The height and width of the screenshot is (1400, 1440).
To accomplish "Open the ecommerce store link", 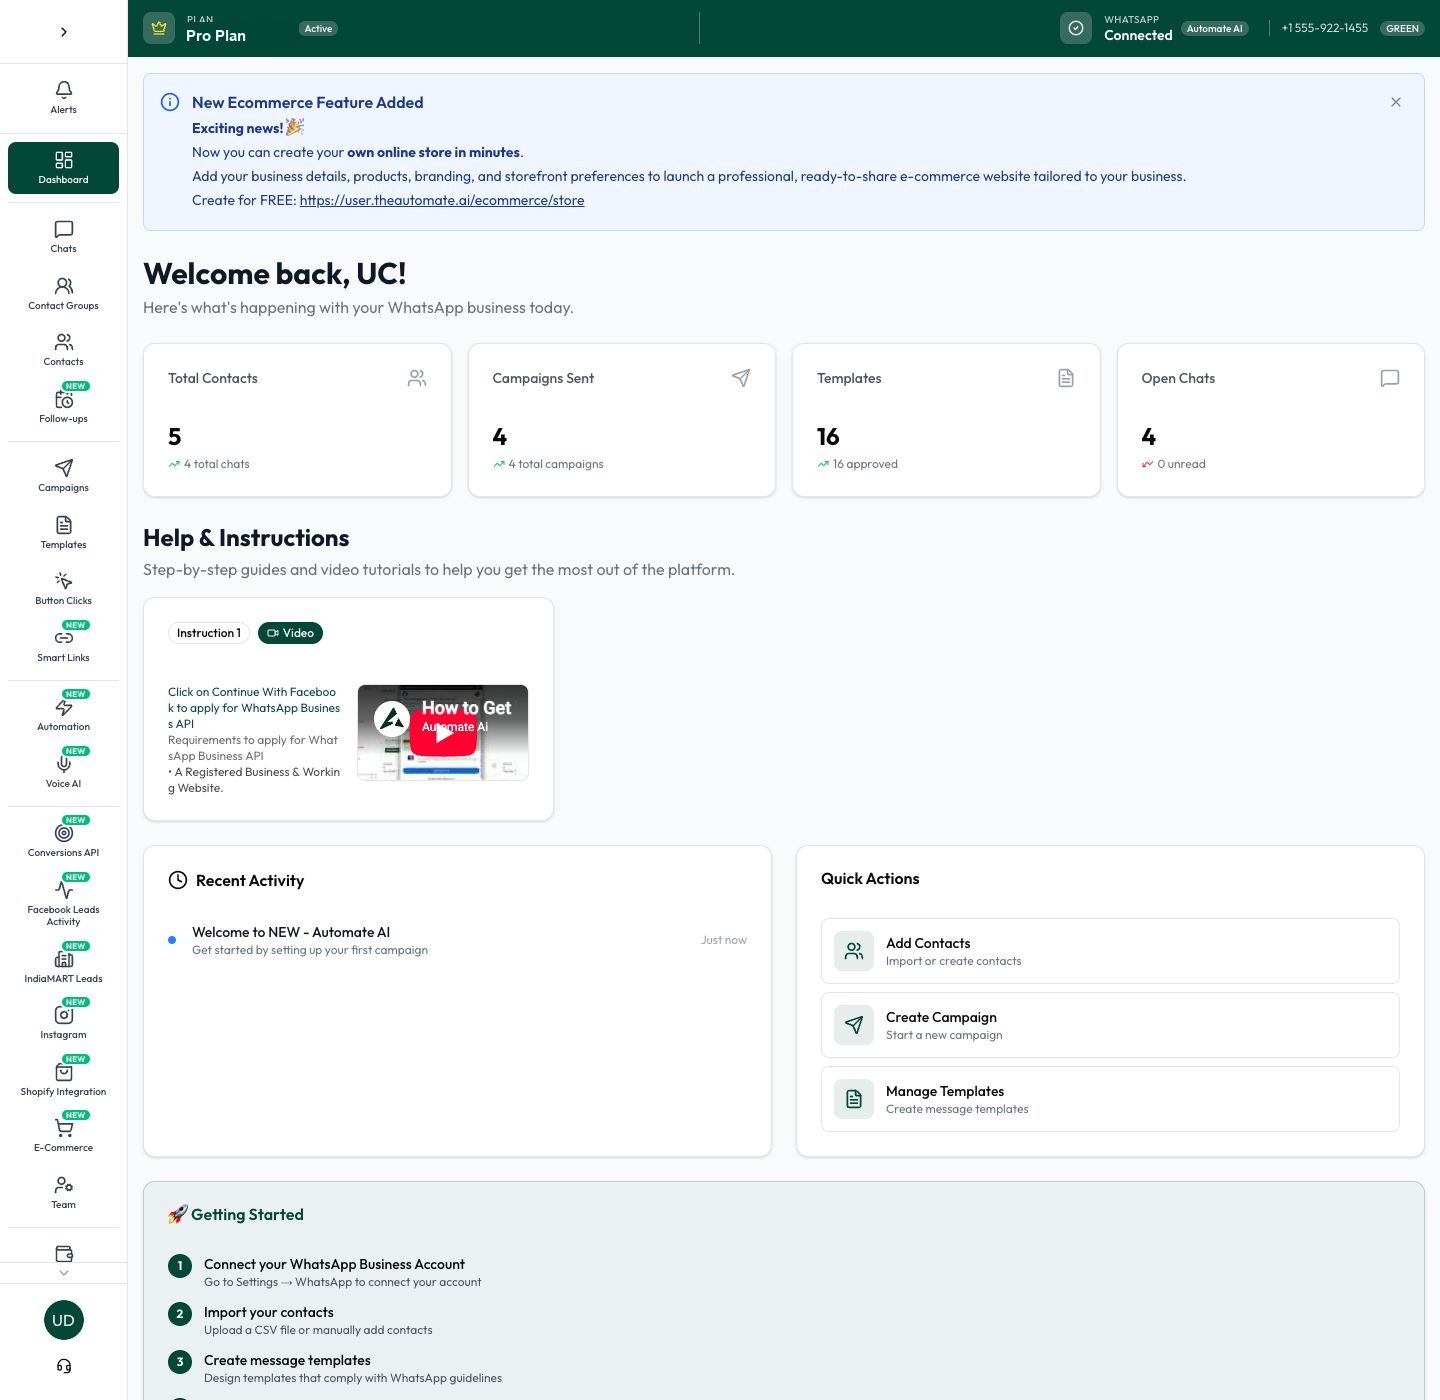I will point(442,200).
